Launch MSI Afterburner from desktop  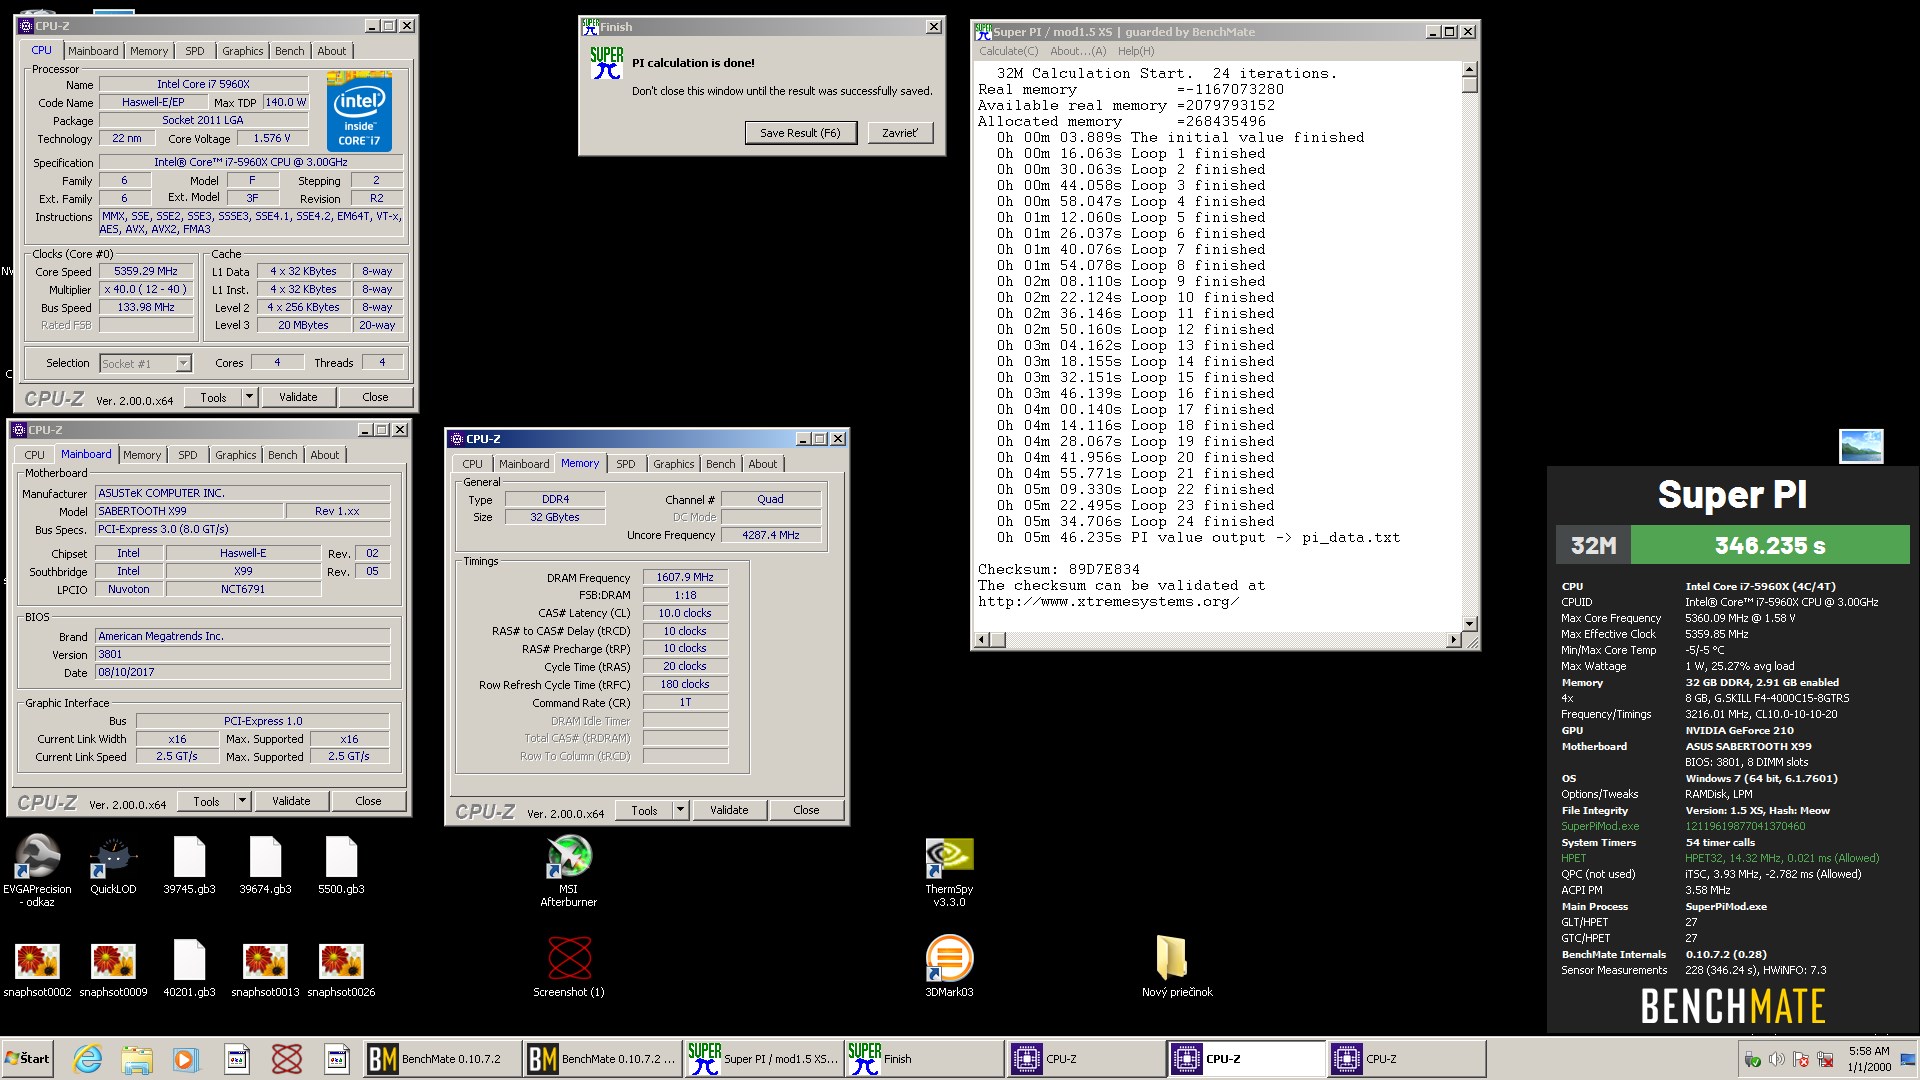[568, 870]
